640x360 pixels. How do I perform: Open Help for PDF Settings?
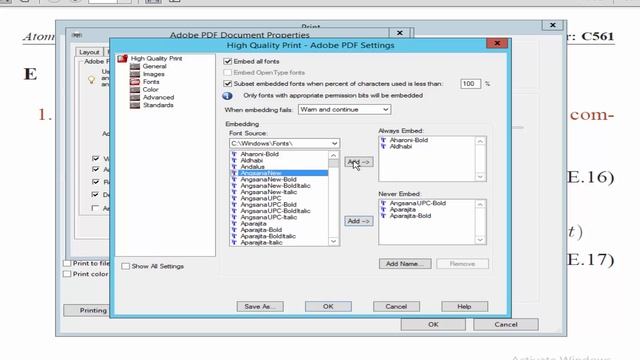[464, 307]
